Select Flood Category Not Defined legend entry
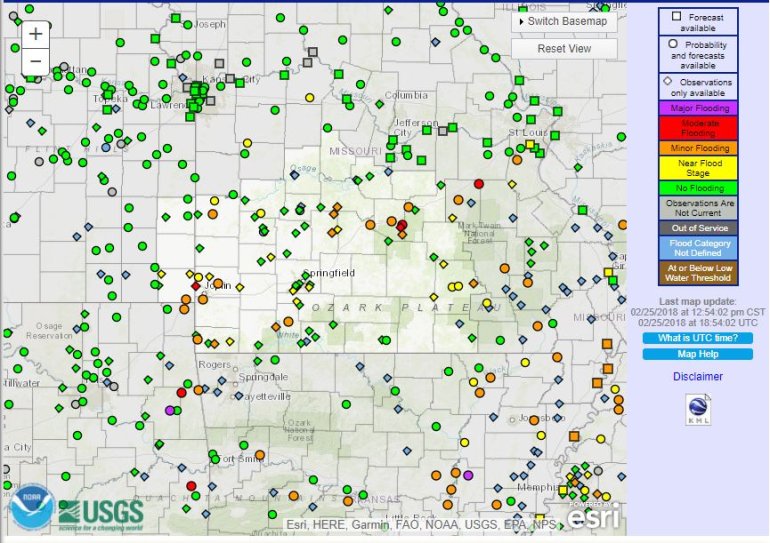Image resolution: width=770 pixels, height=543 pixels. (698, 248)
